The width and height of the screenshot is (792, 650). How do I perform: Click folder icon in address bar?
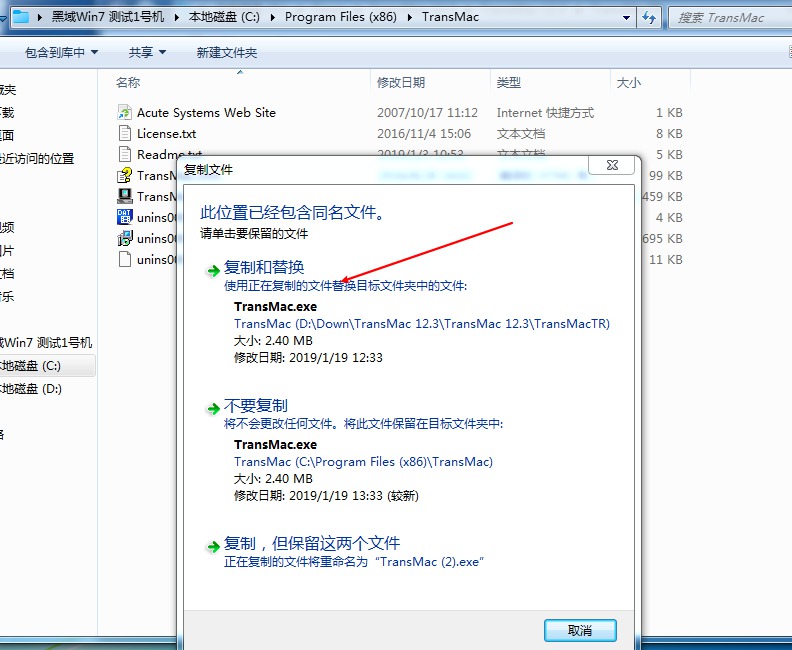(x=21, y=17)
